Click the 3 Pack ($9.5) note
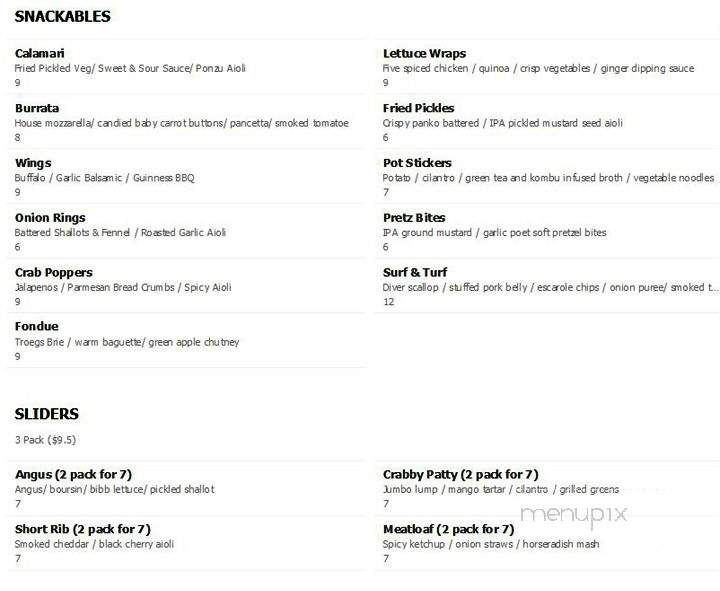 (x=45, y=440)
